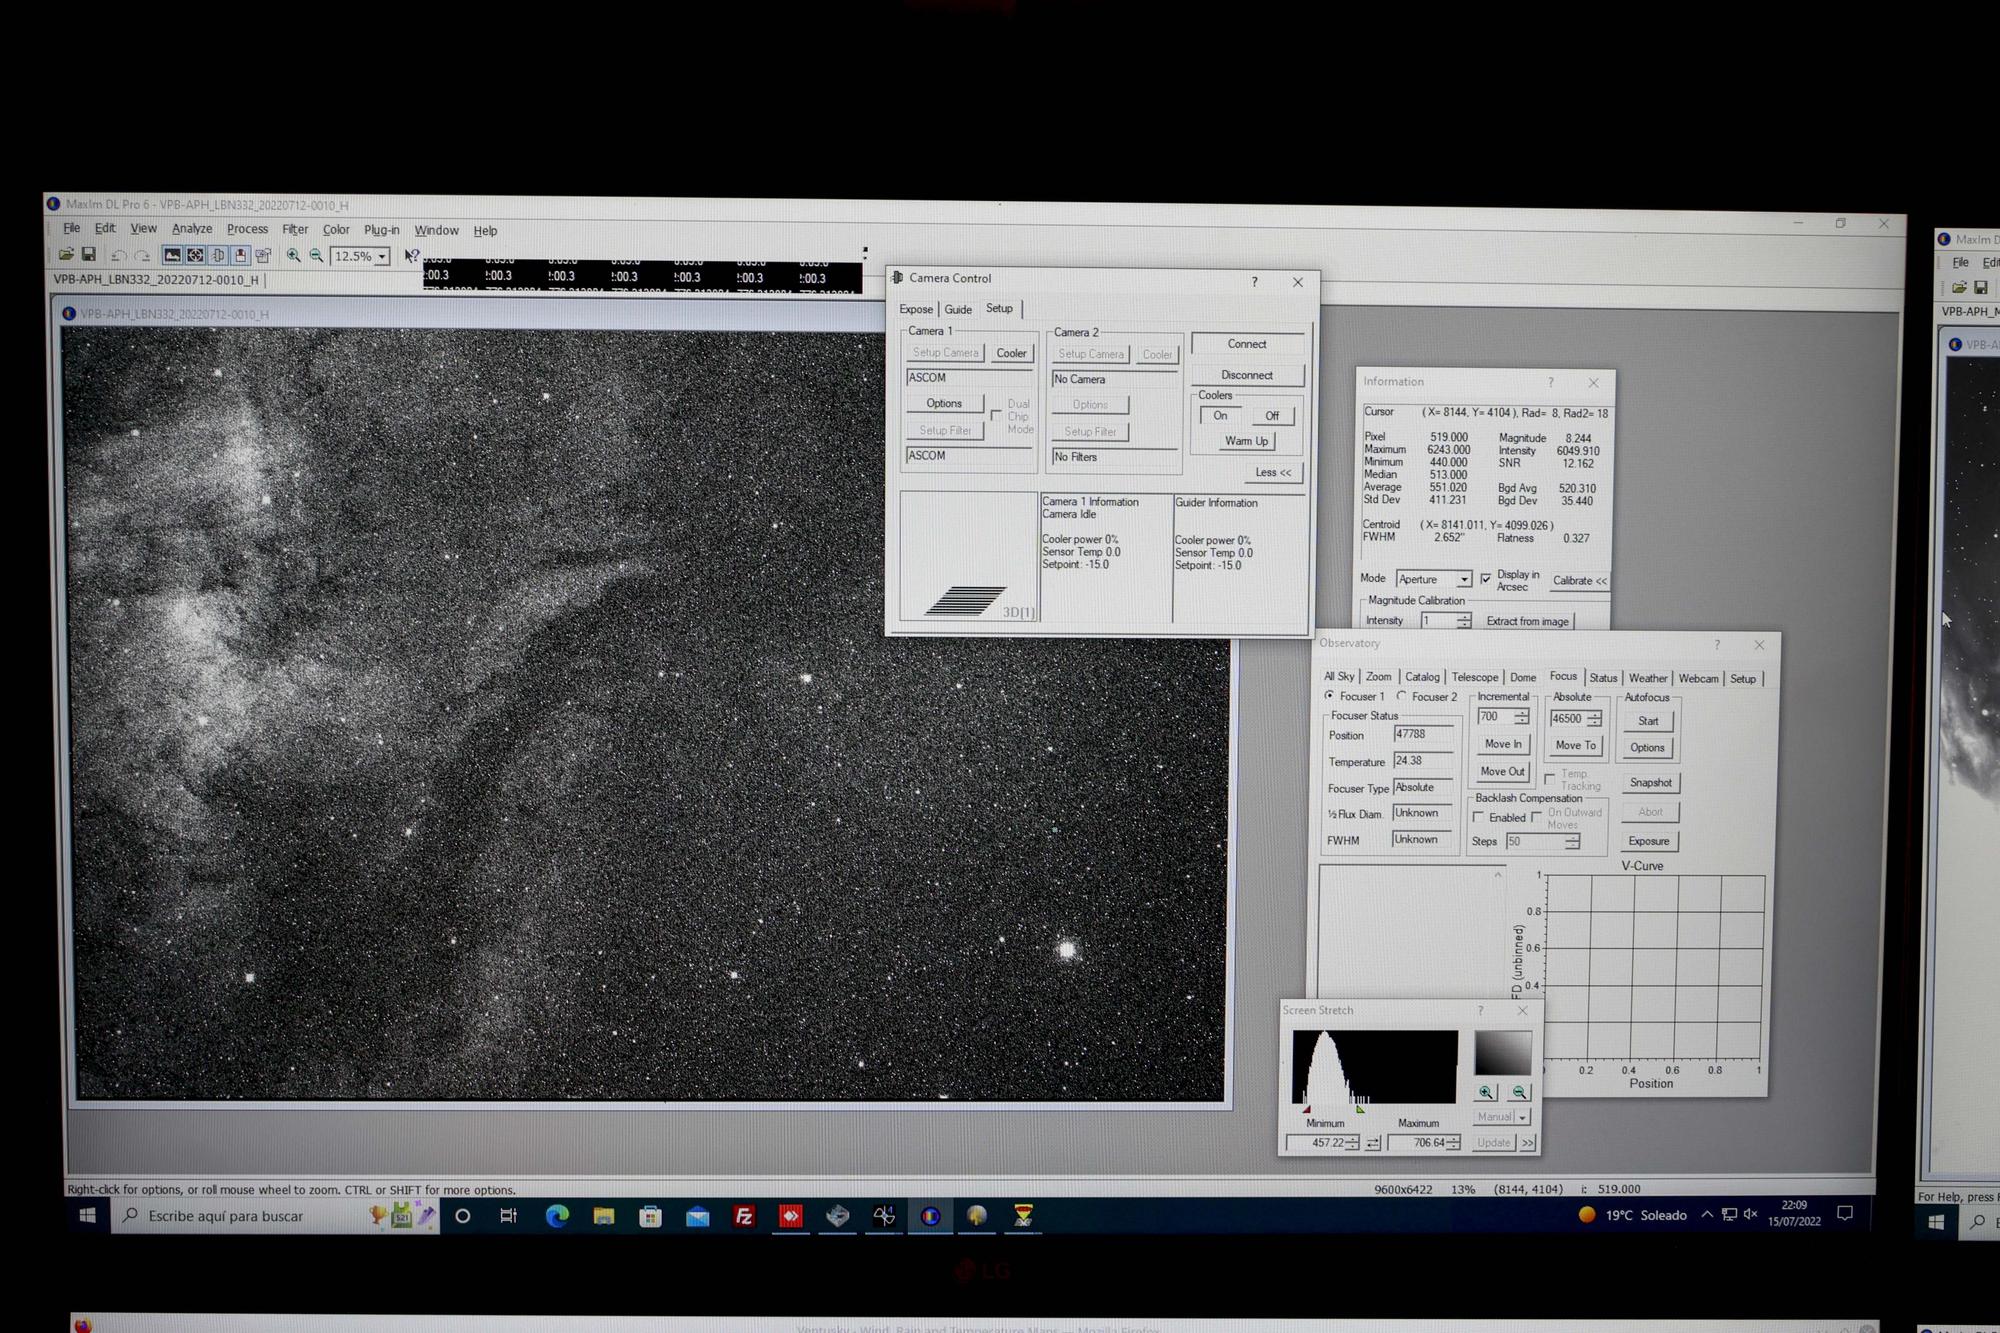The width and height of the screenshot is (2000, 1333).
Task: Toggle the Information window toolbar icon
Action: pos(241,256)
